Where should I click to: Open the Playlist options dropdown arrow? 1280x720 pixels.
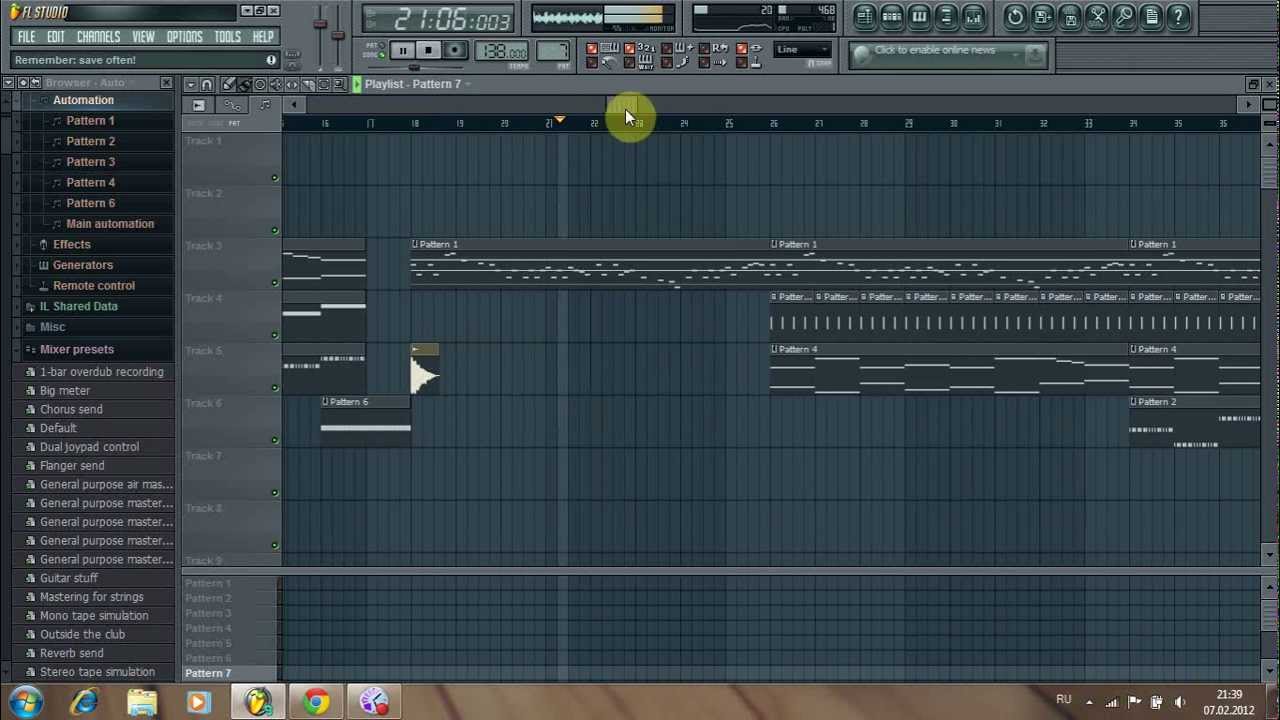190,85
